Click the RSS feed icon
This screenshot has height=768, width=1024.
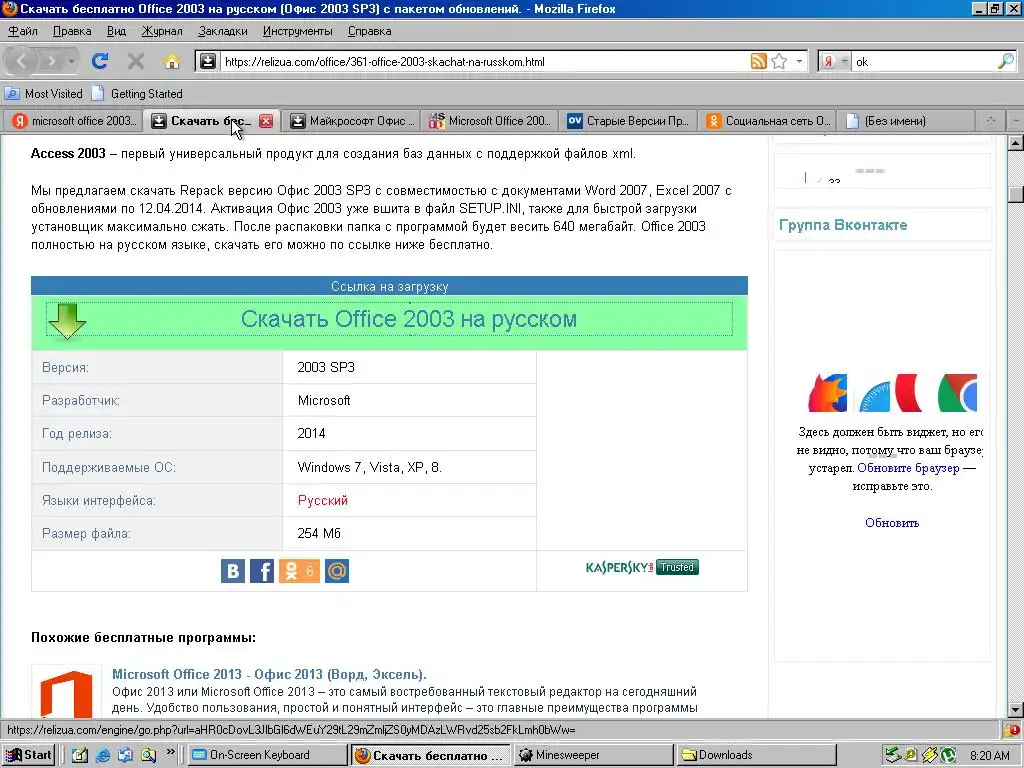(x=758, y=61)
